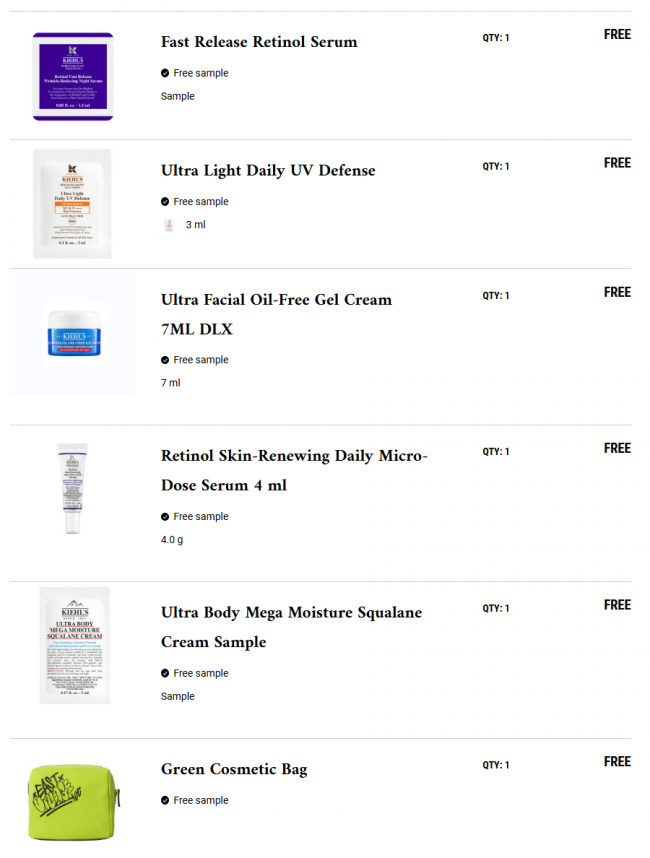Open Retinol Skin-Renewing Daily Micro-Dose Serum link
Viewport: 650px width, 858px height.
click(294, 471)
